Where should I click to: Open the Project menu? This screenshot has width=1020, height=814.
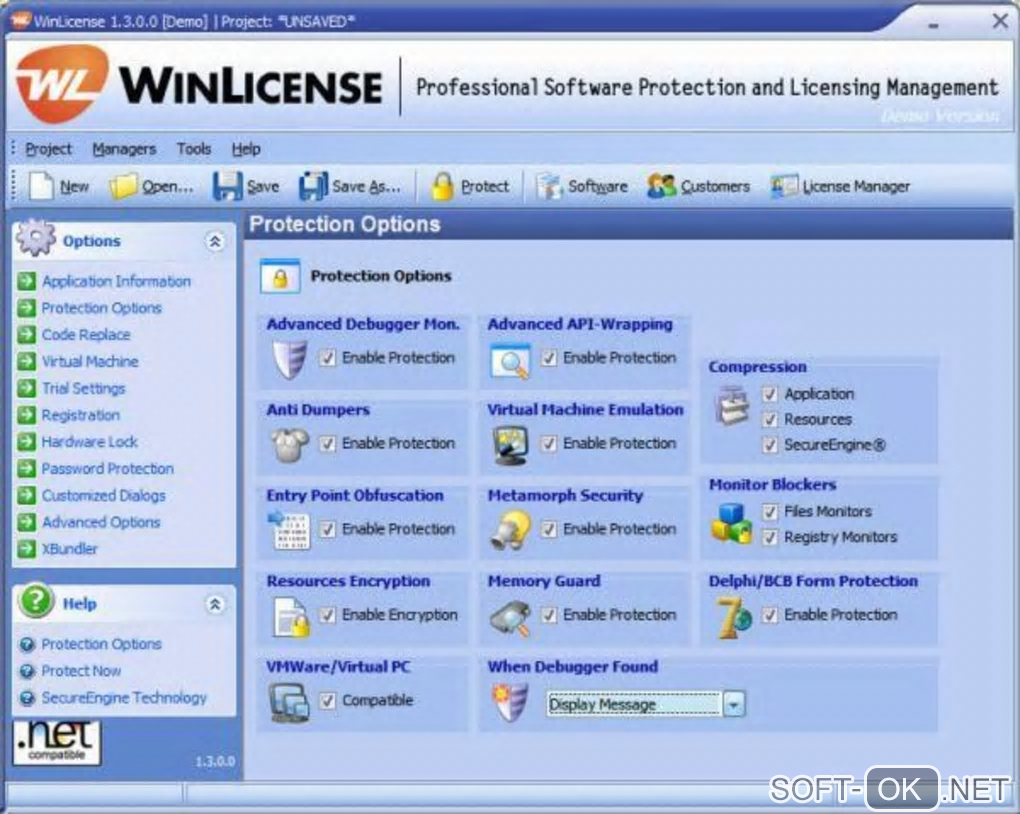(49, 150)
